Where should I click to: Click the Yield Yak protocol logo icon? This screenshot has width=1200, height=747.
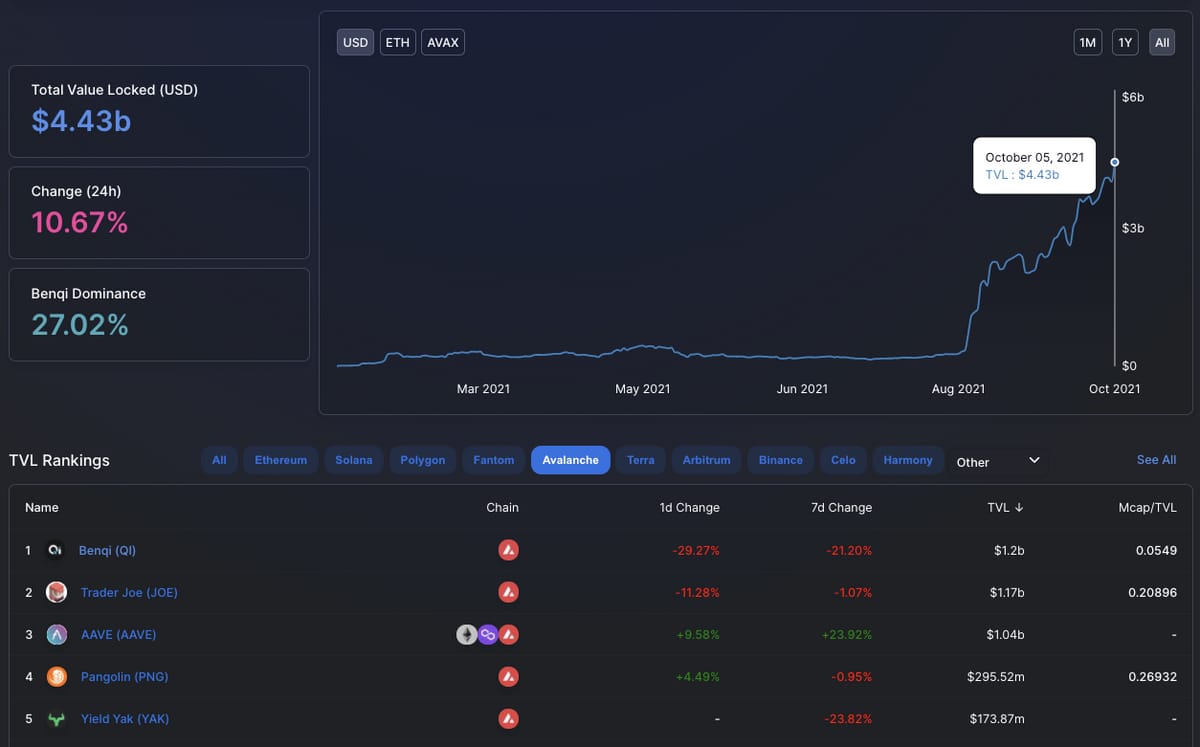click(x=56, y=719)
